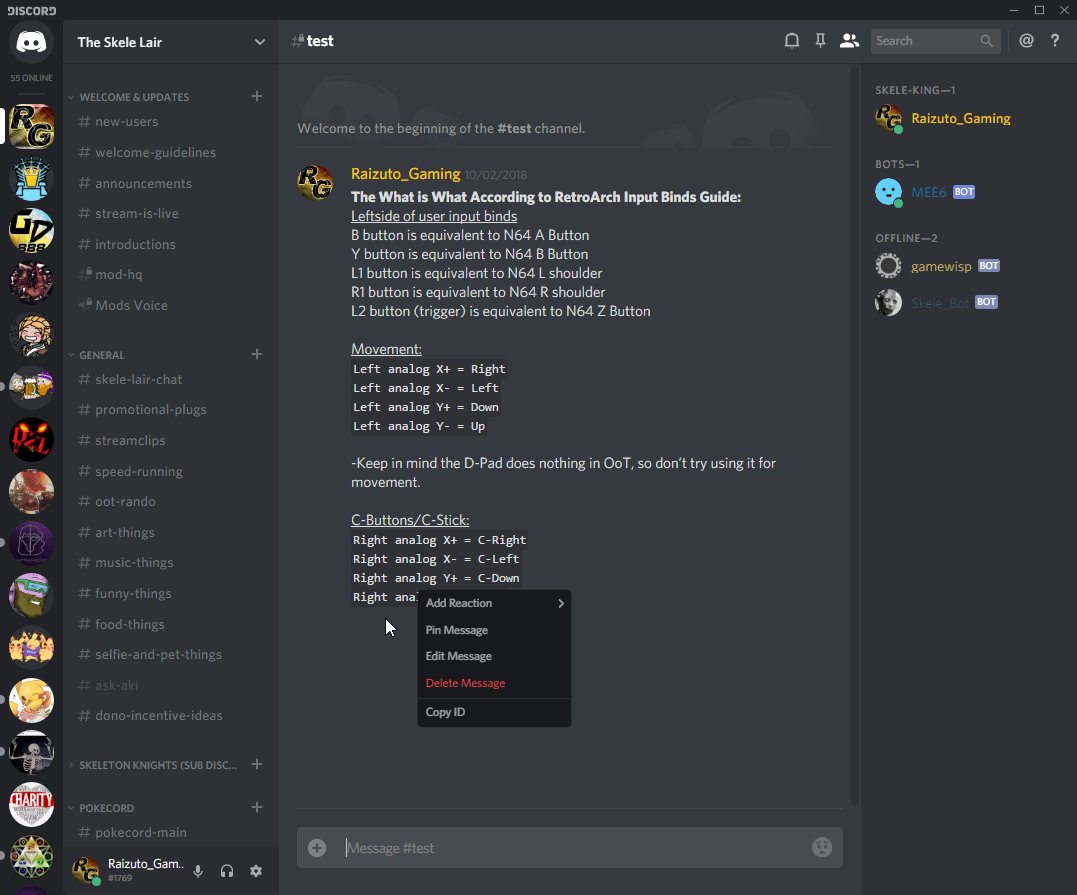Open the GD 888 server icon
The image size is (1077, 895).
pyautogui.click(x=31, y=230)
